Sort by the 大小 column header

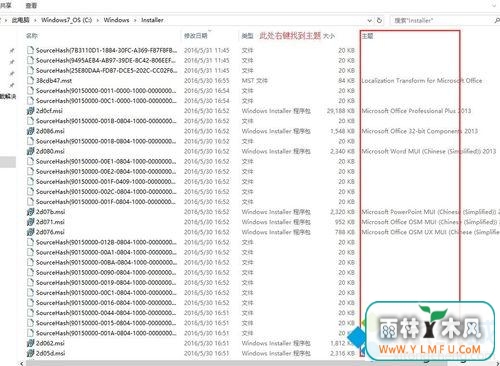coord(329,36)
